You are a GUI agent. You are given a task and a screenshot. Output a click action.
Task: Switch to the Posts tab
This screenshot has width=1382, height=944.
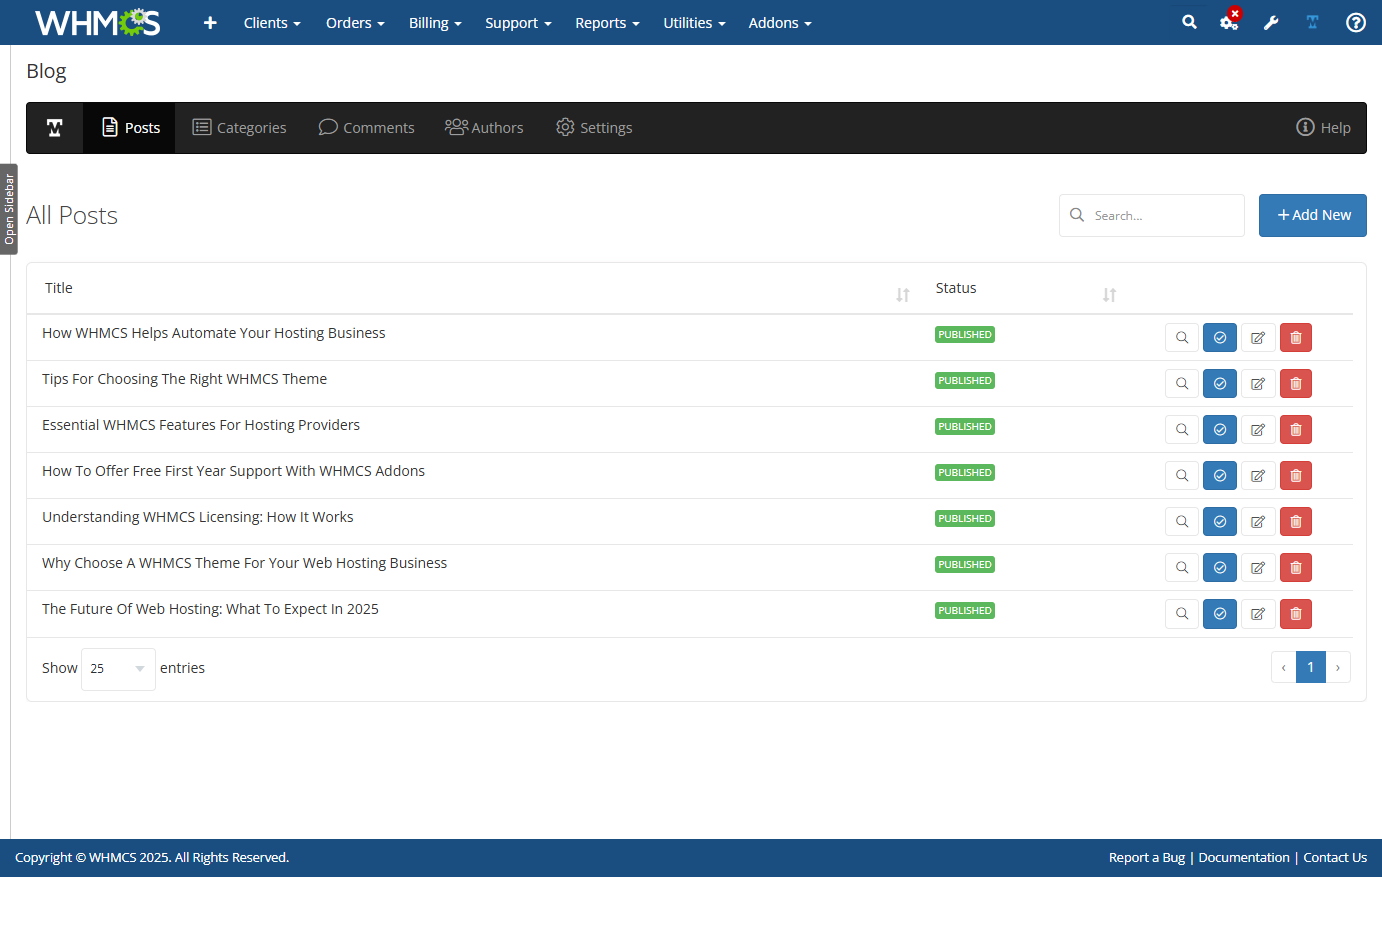129,128
